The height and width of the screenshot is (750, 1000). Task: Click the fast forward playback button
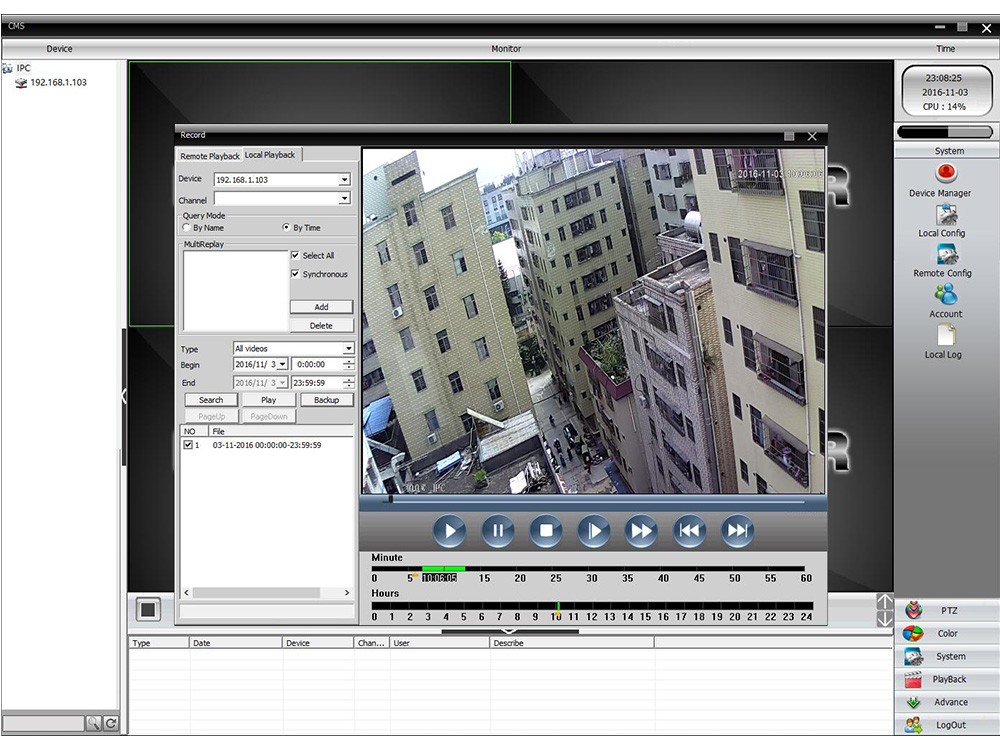tap(641, 531)
